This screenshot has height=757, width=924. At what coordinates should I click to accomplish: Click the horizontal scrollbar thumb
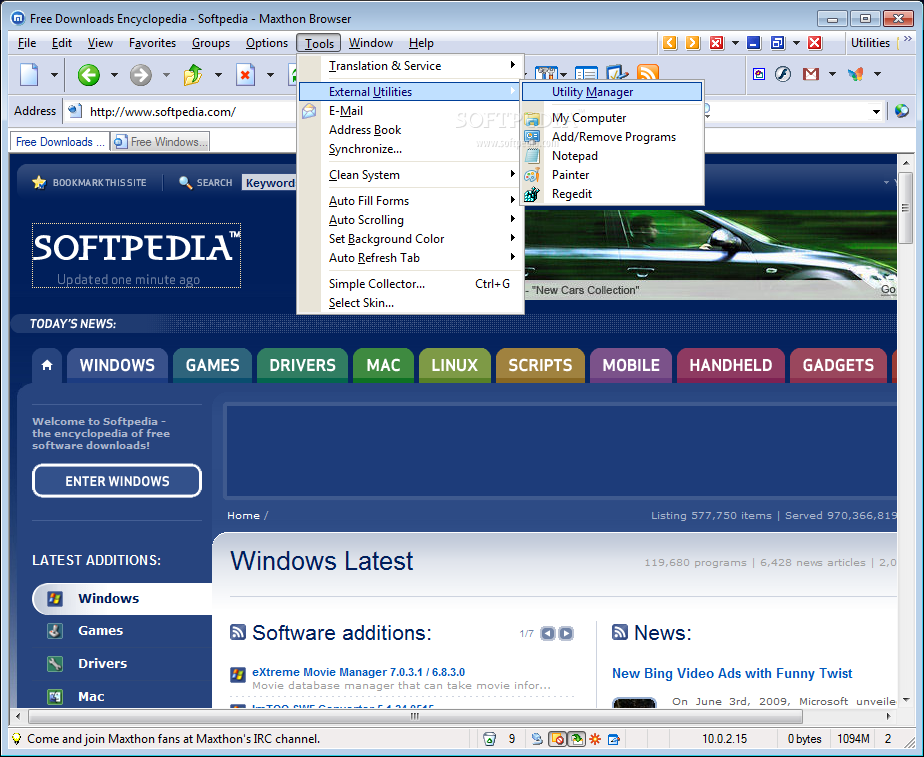pyautogui.click(x=415, y=716)
